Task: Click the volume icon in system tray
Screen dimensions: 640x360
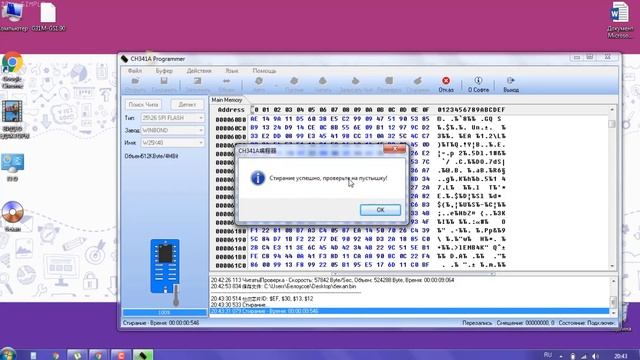Action: click(596, 356)
